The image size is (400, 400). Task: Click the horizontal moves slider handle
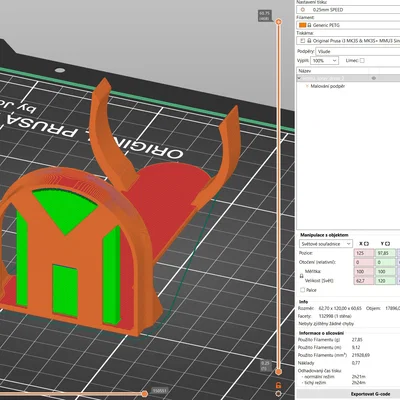144,394
